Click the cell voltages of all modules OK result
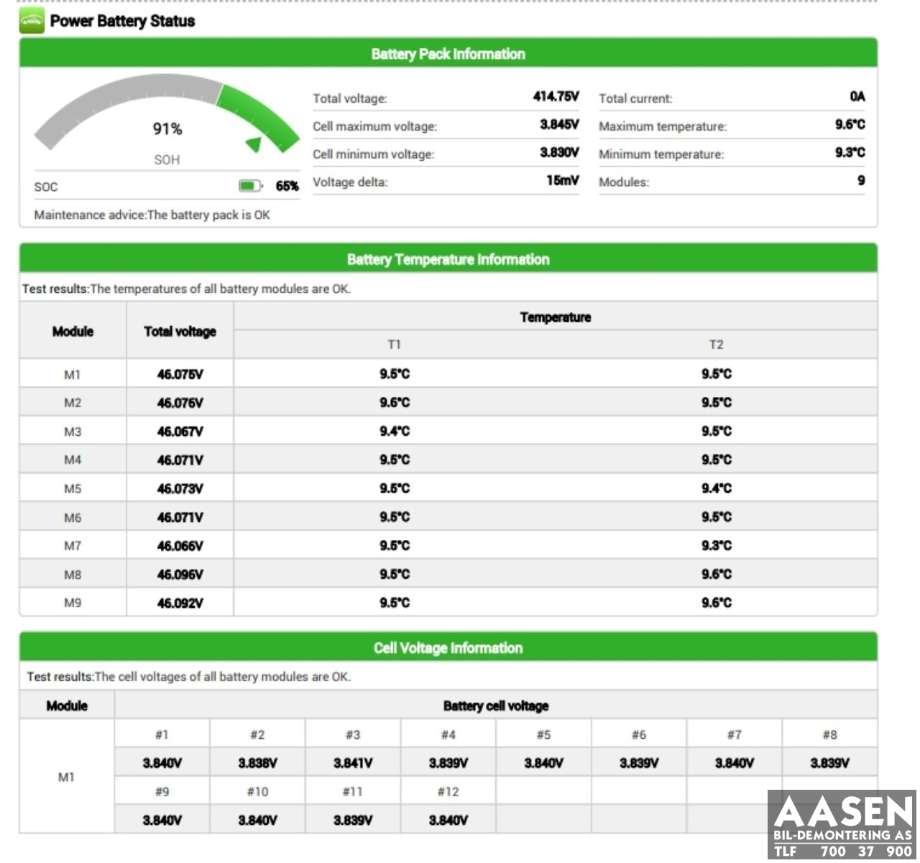920x863 pixels. [x=188, y=676]
